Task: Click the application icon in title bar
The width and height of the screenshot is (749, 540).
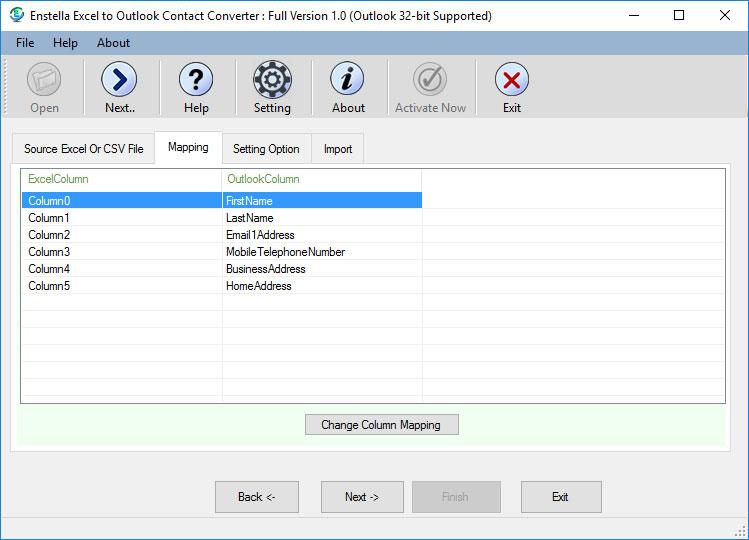Action: pyautogui.click(x=16, y=16)
